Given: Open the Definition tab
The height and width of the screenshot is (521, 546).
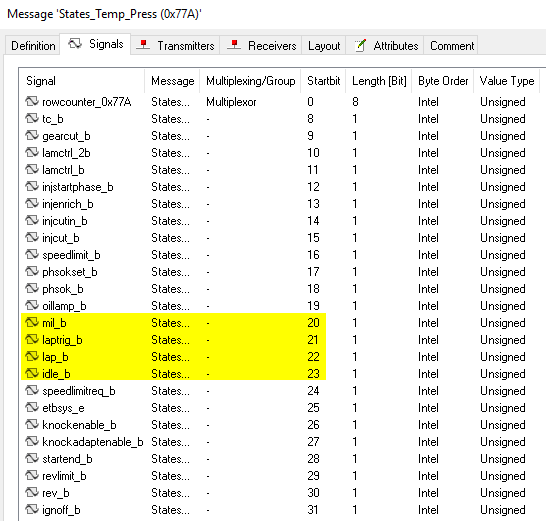Looking at the screenshot, I should point(33,46).
